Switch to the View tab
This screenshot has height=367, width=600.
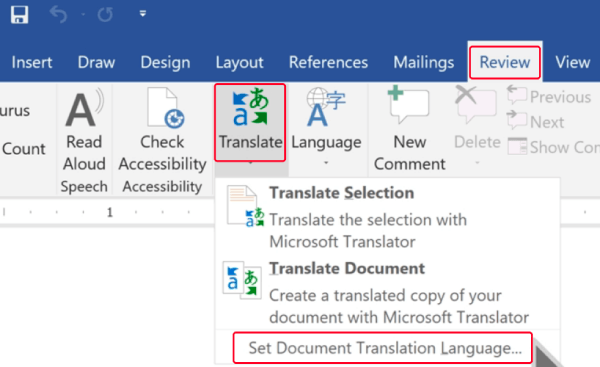coord(572,62)
